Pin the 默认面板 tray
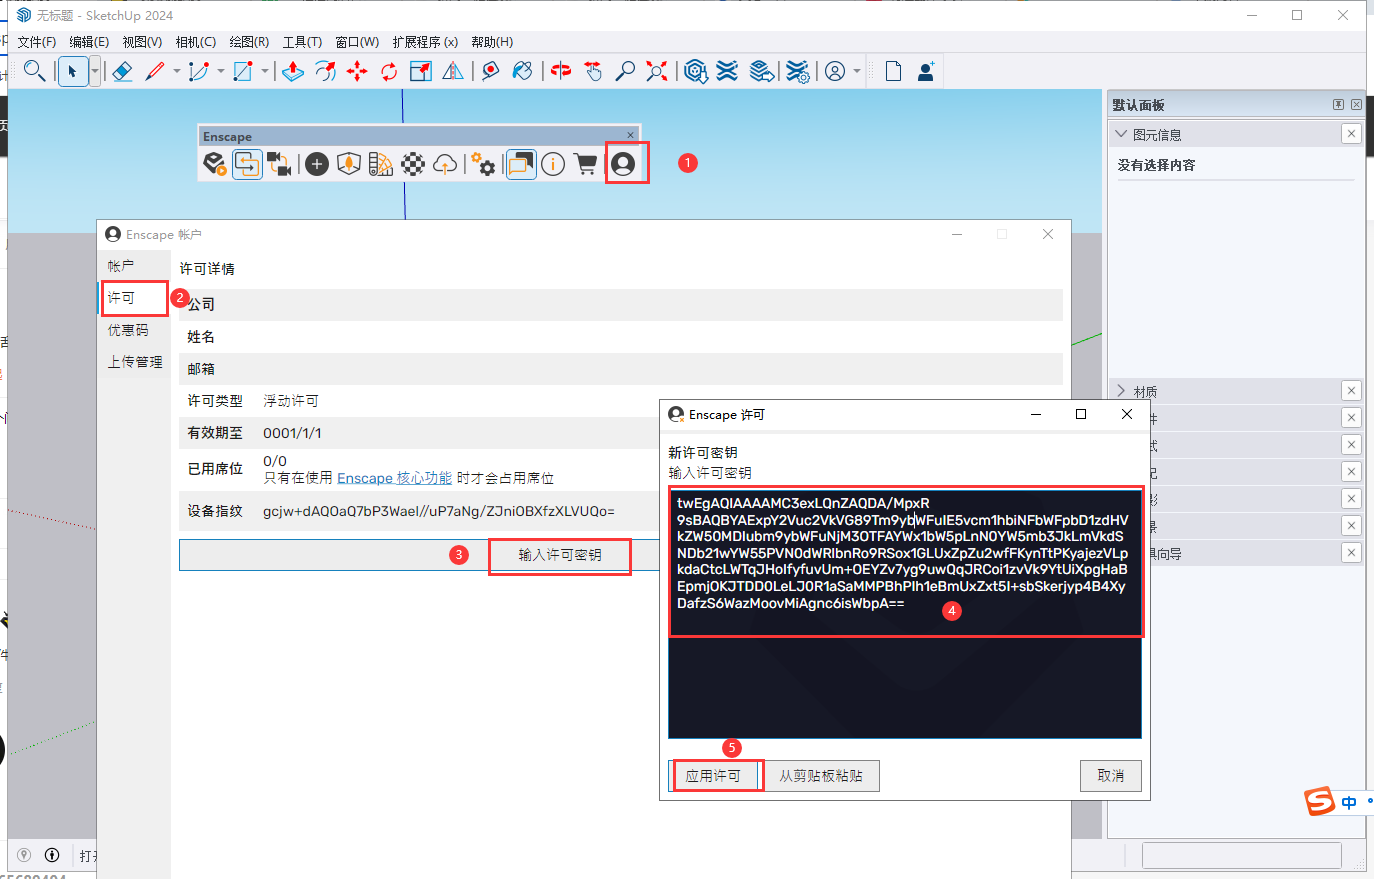The height and width of the screenshot is (879, 1374). (1338, 104)
